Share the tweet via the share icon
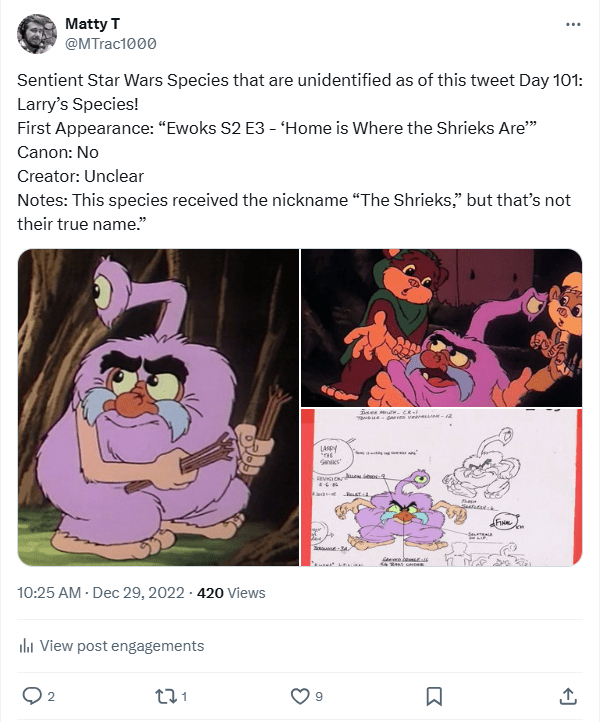The width and height of the screenshot is (603, 722). (x=567, y=695)
